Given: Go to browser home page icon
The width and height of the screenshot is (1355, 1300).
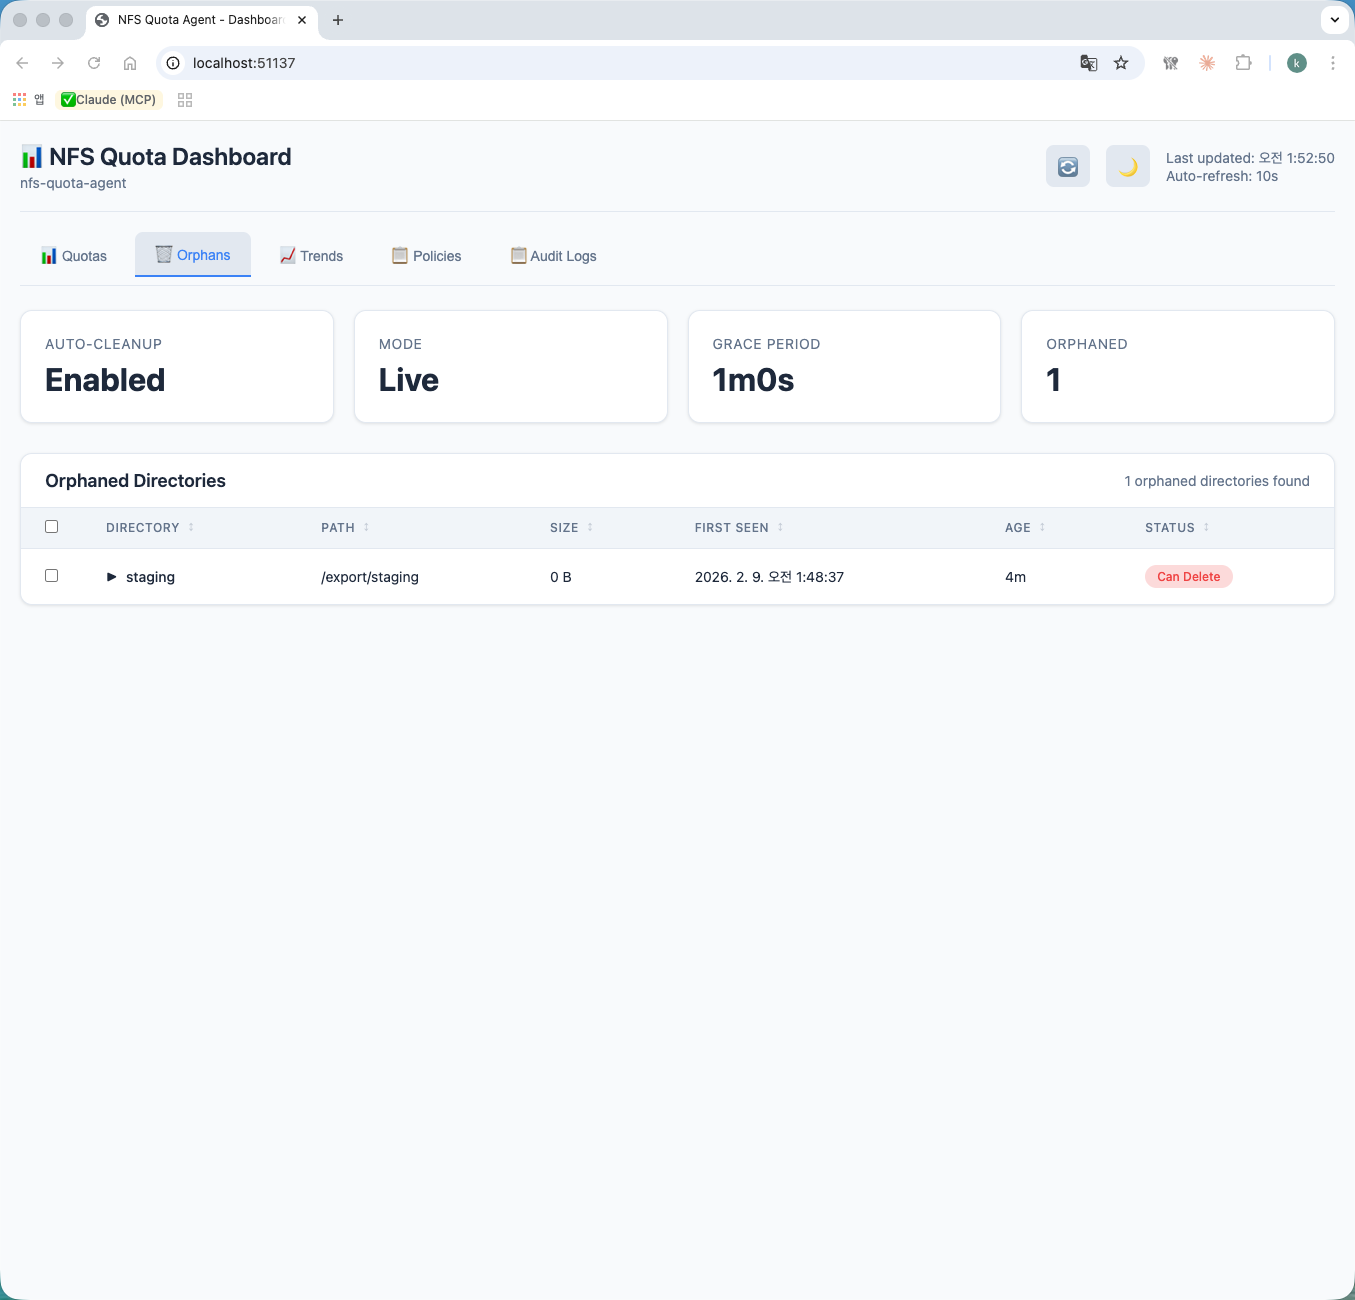Looking at the screenshot, I should pos(130,63).
